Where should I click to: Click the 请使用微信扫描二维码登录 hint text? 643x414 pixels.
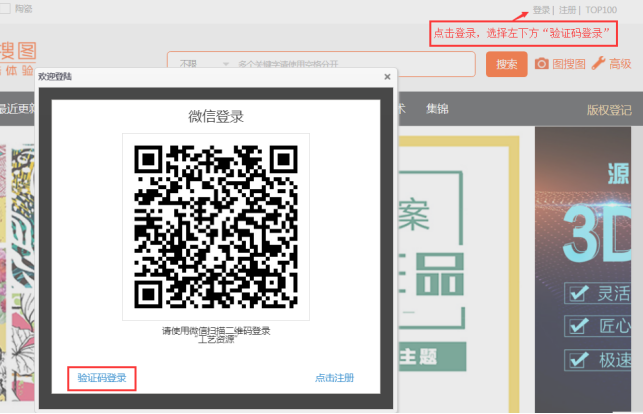click(216, 330)
